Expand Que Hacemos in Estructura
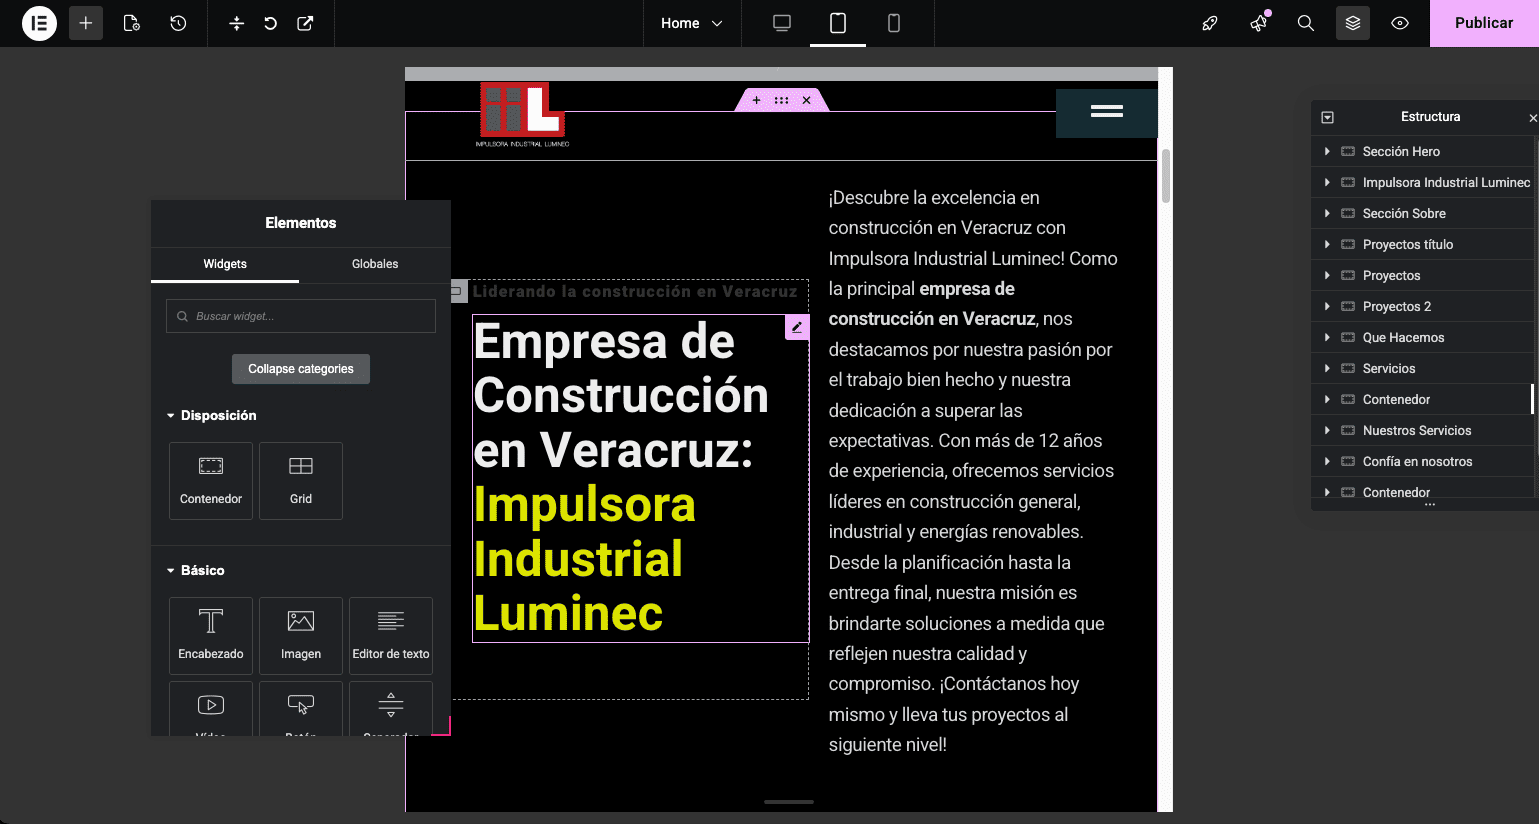The width and height of the screenshot is (1539, 824). coord(1327,337)
